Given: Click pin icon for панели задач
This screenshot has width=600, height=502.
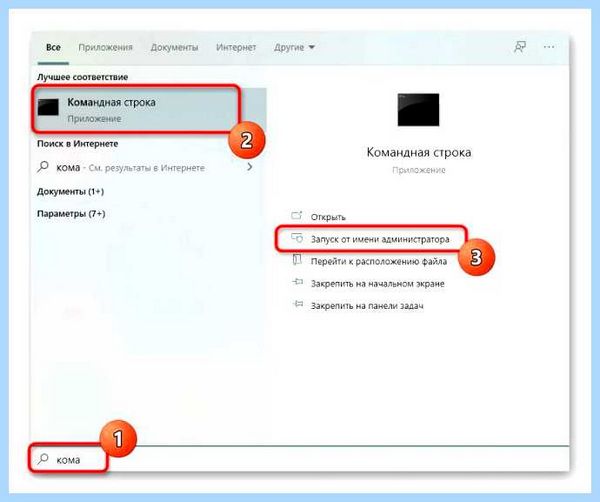Looking at the screenshot, I should click(298, 305).
